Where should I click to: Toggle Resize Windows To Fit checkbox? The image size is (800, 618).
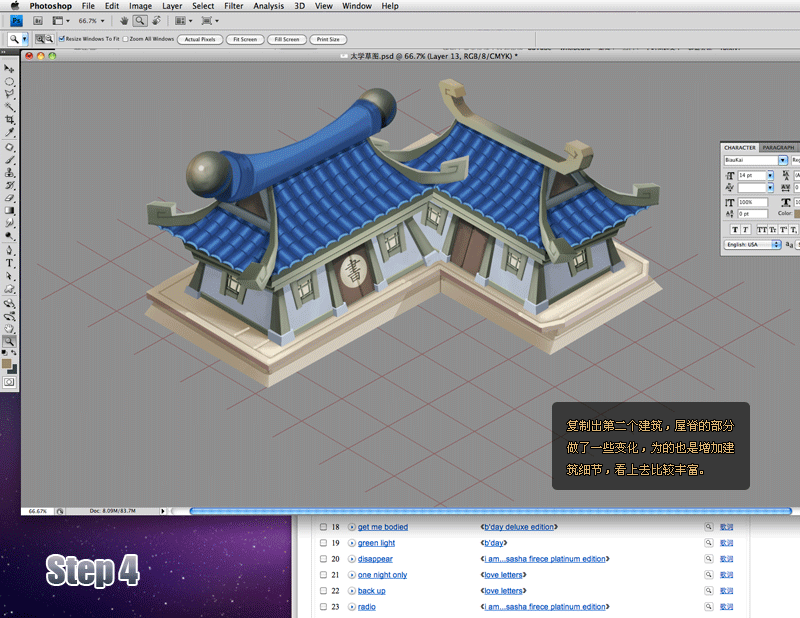tap(62, 39)
